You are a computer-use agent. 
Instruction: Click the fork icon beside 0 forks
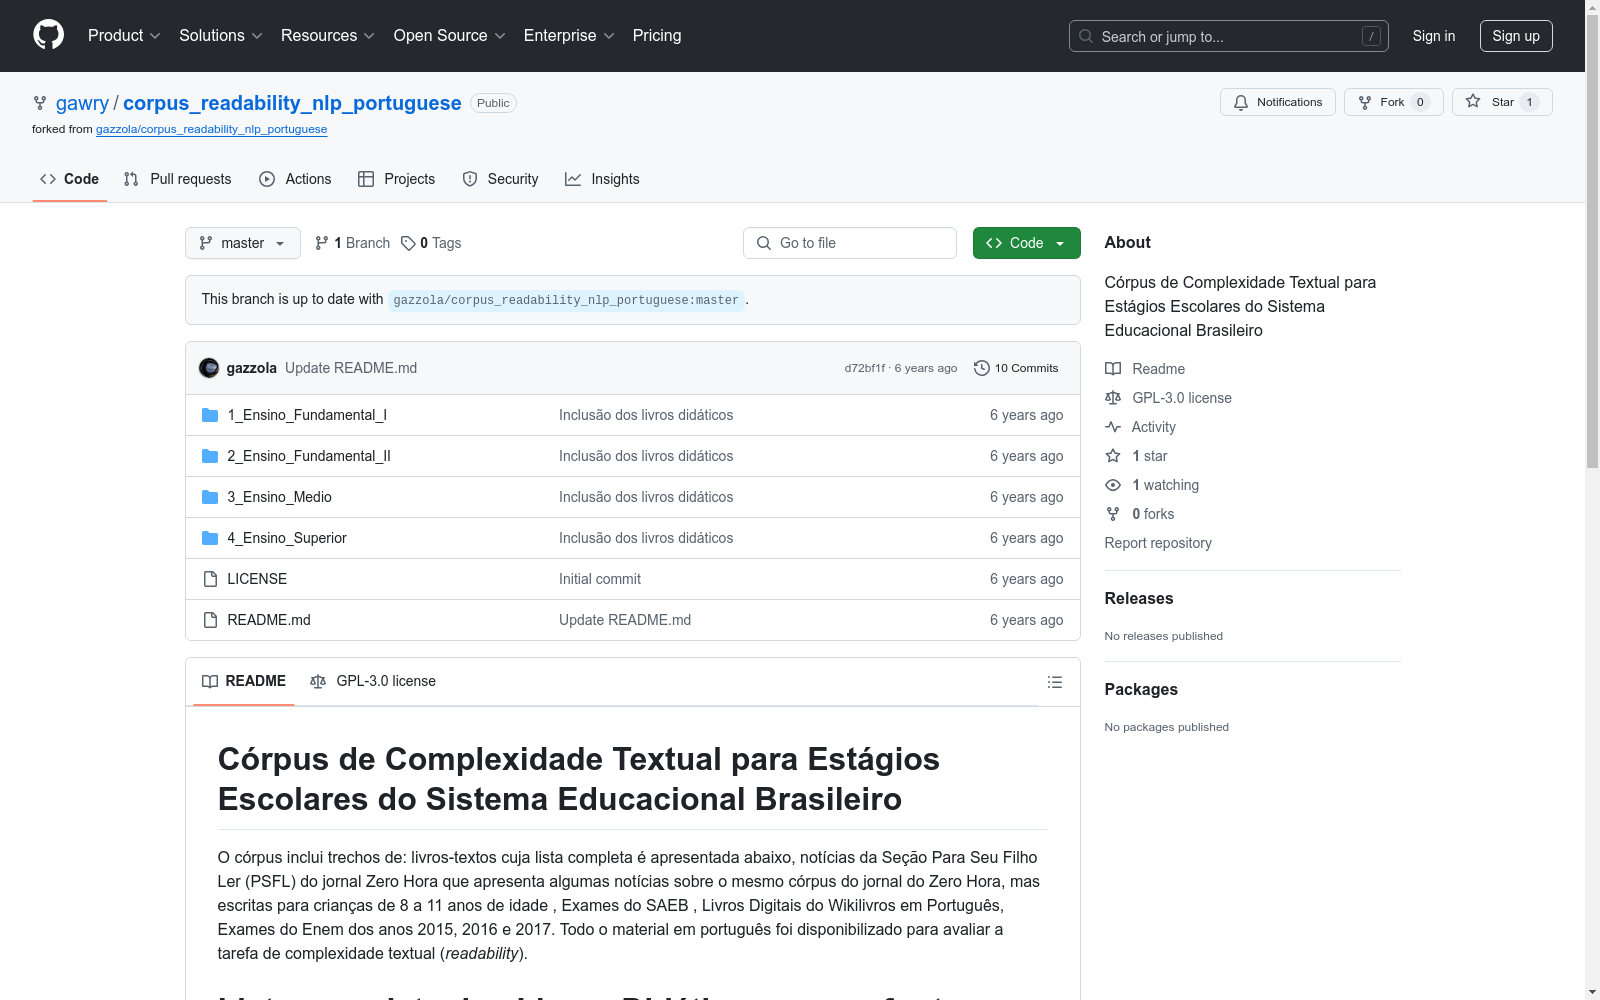[x=1113, y=514]
